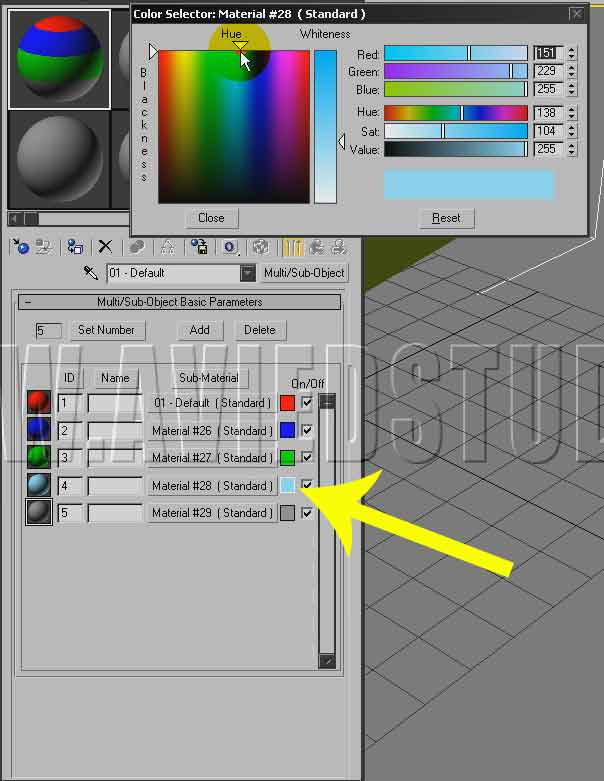
Task: Click on the Sat slider bar
Action: coord(456,131)
